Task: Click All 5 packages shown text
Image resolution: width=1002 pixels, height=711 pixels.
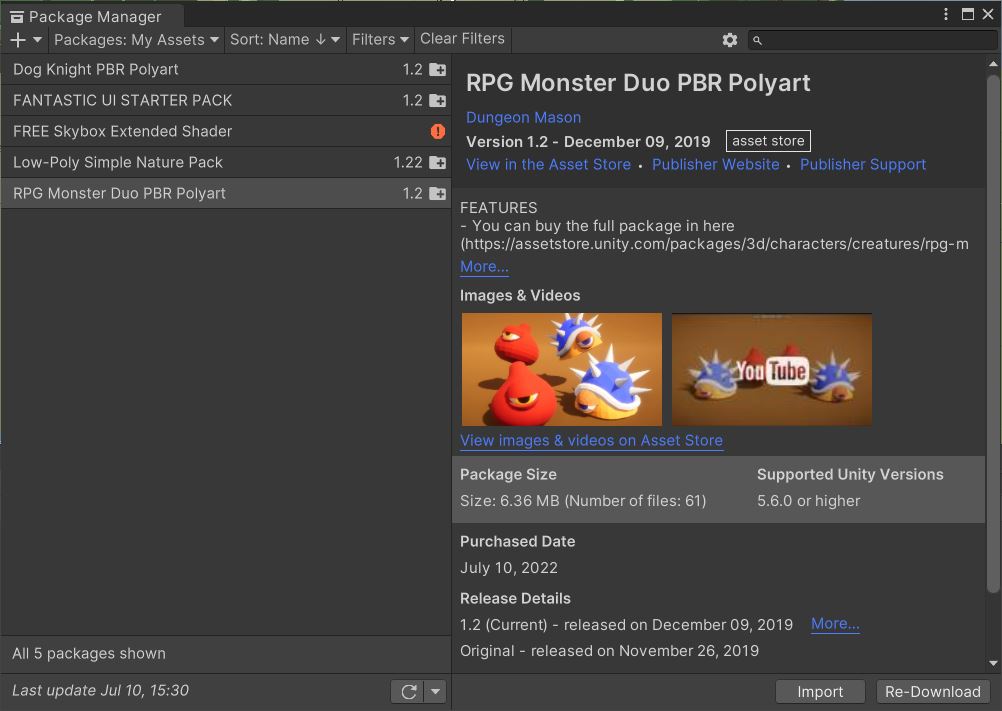Action: tap(89, 654)
